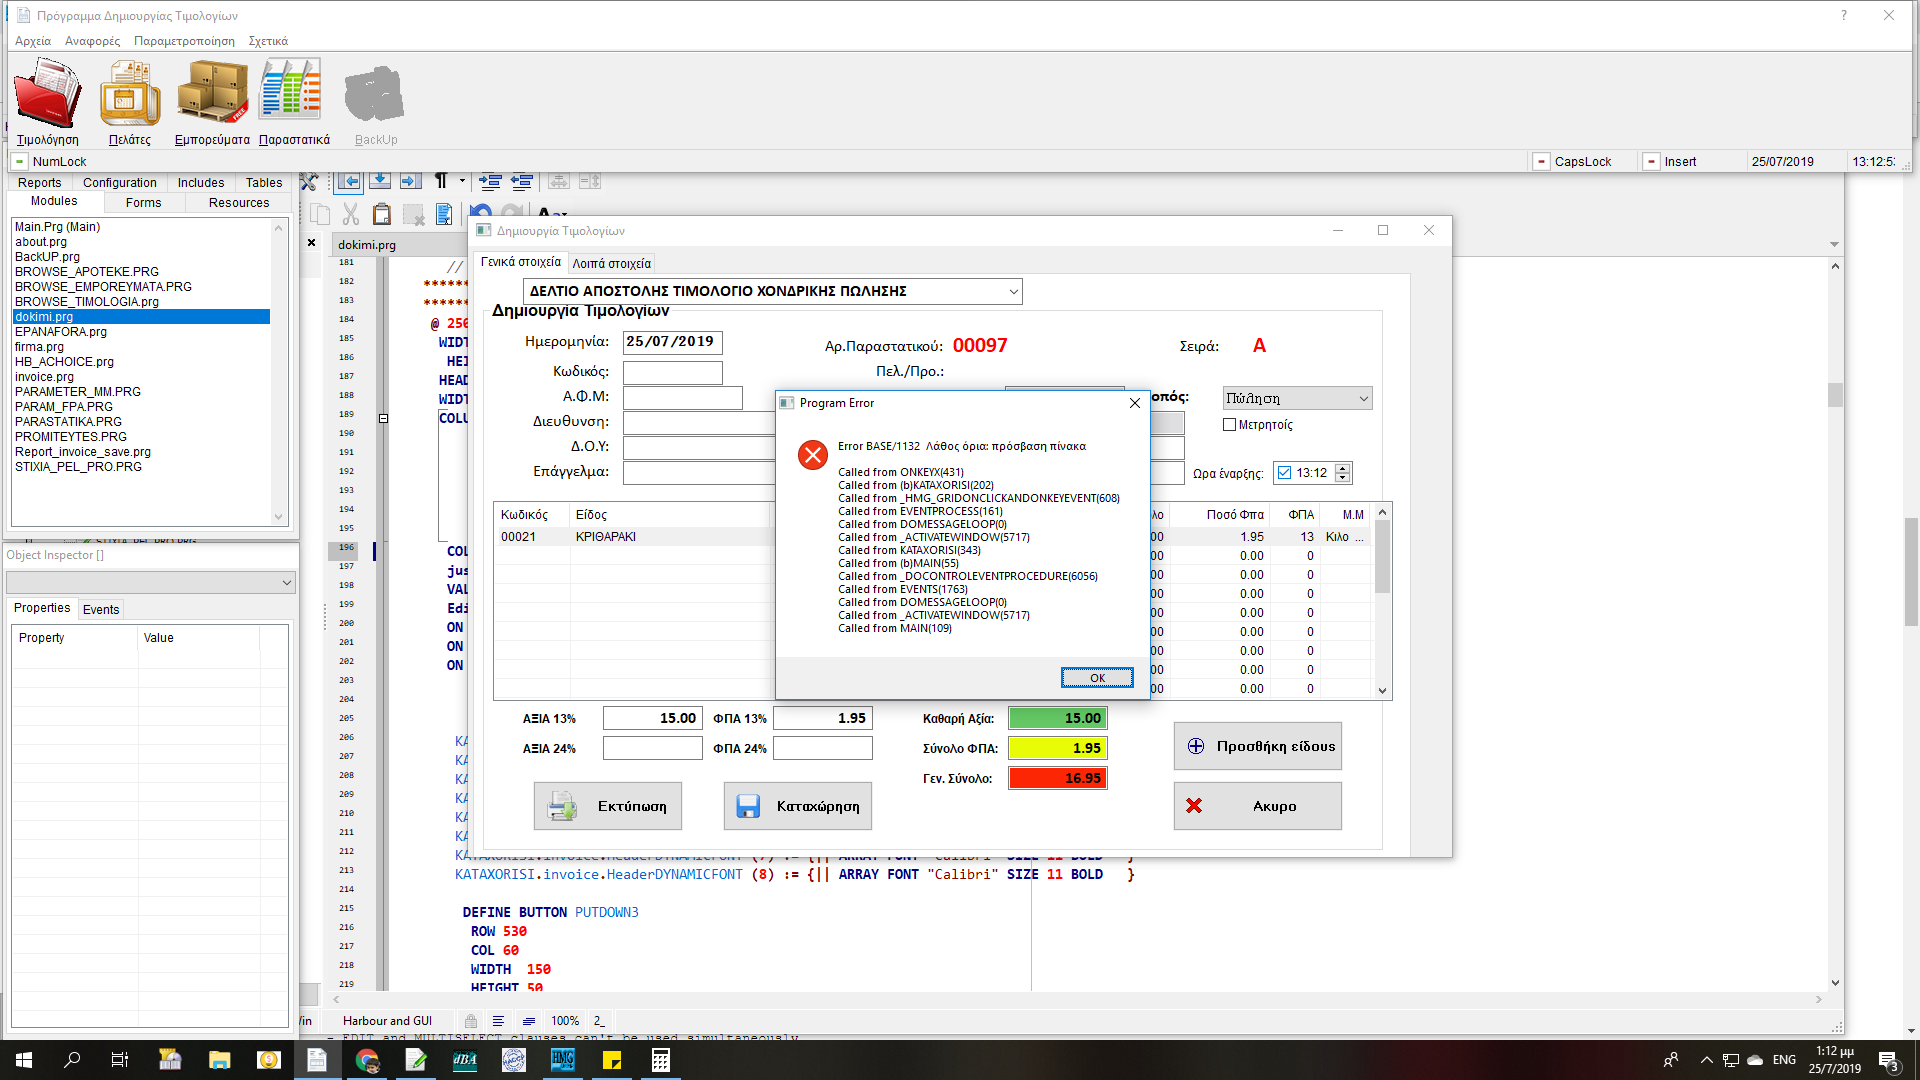Tick the Μετρητοίς checkbox
This screenshot has height=1080, width=1920.
tap(1230, 425)
